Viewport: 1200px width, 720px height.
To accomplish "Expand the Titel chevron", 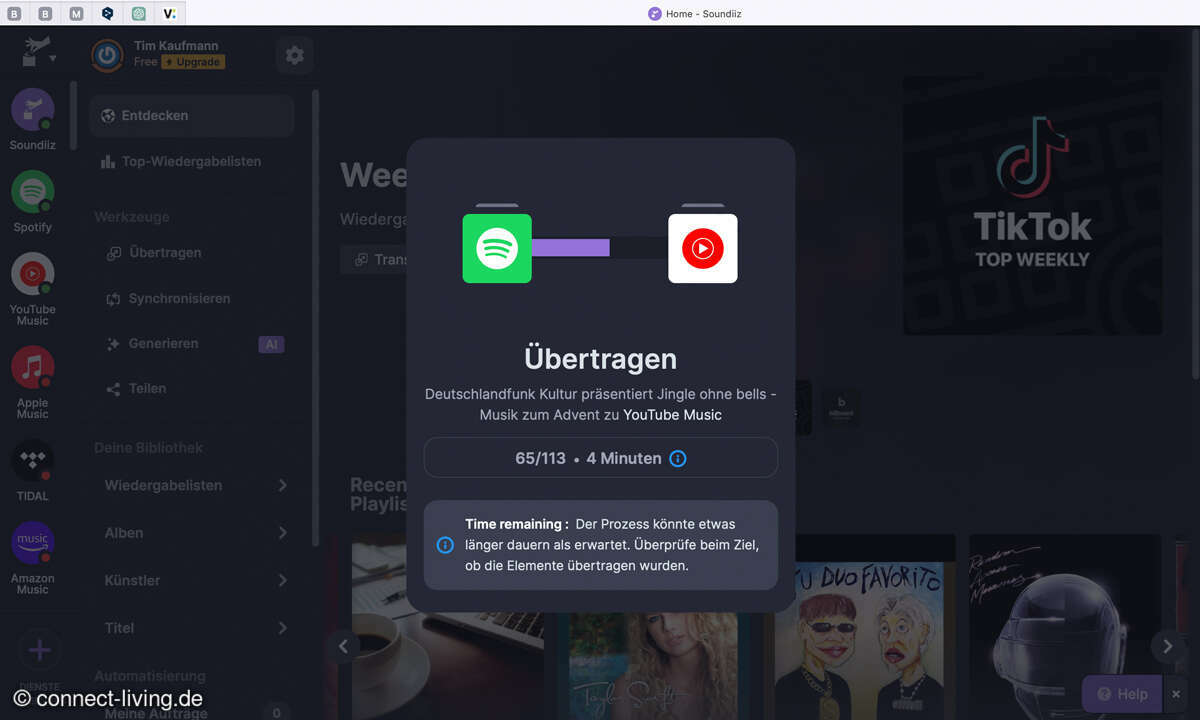I will tap(282, 628).
